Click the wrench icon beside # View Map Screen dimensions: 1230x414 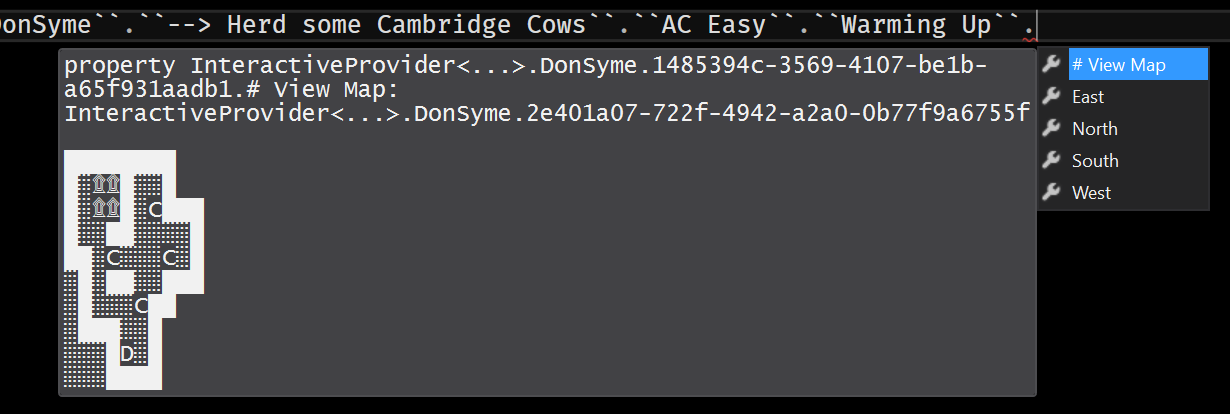(1050, 65)
